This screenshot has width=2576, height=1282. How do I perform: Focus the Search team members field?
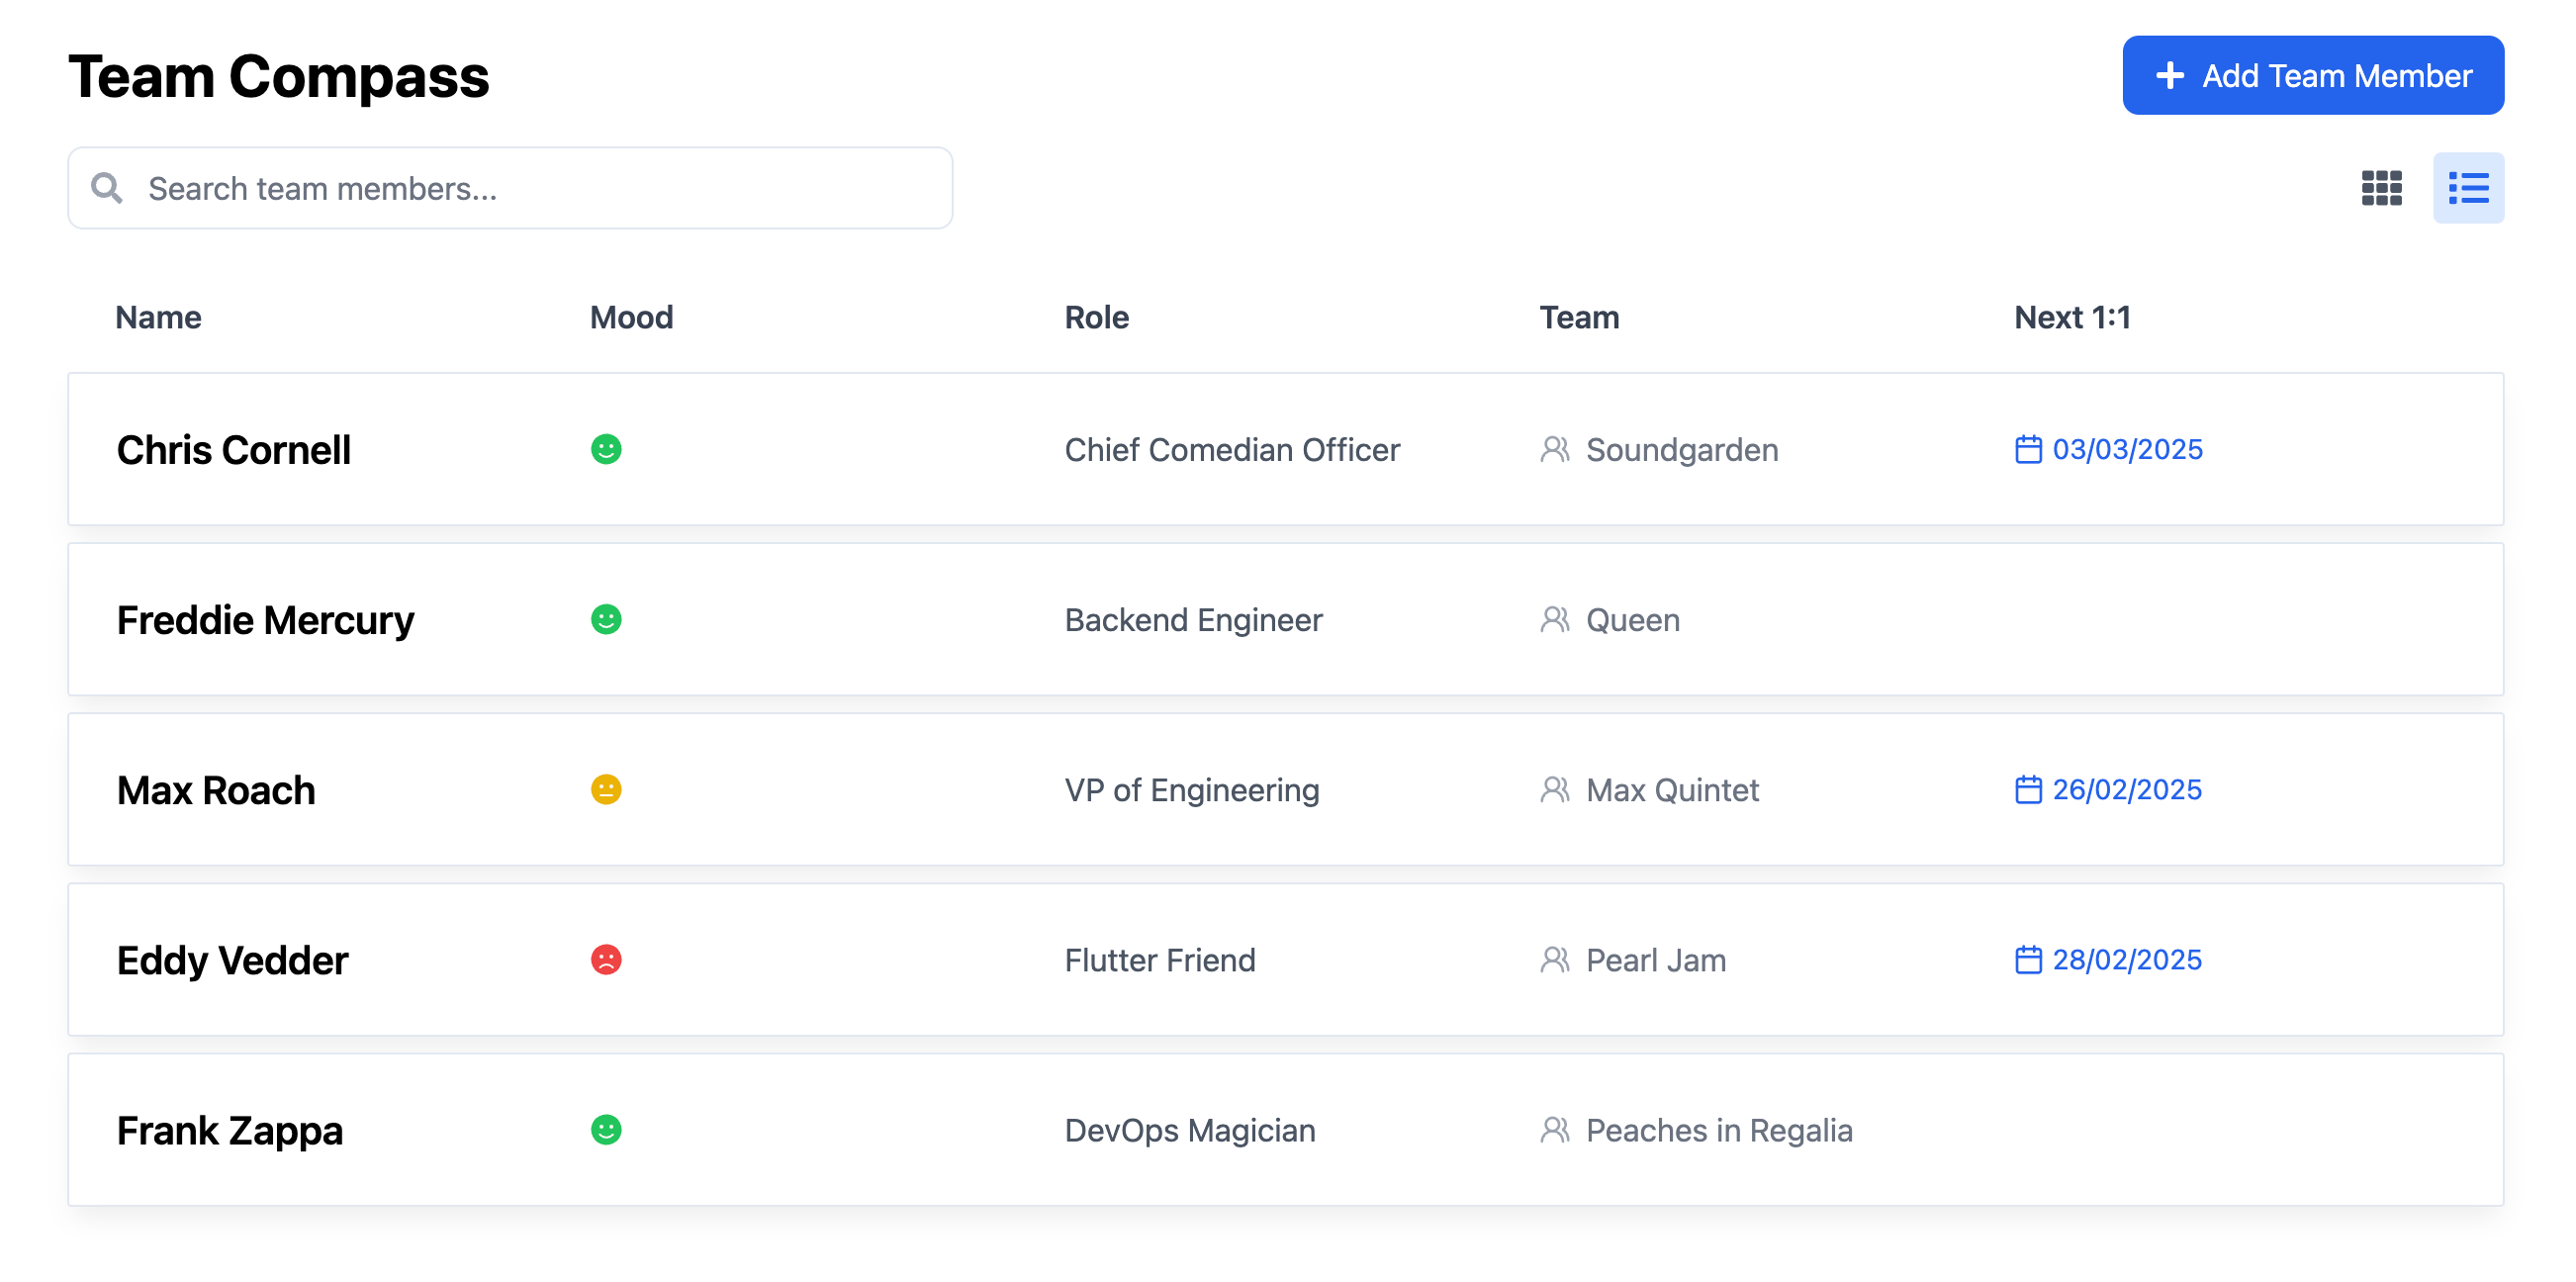click(x=510, y=188)
